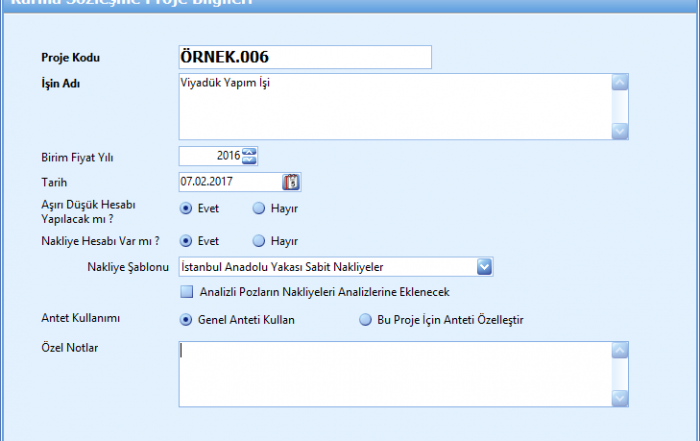
Task: Increase the Birim Fiyat Yılı year
Action: pos(250,151)
